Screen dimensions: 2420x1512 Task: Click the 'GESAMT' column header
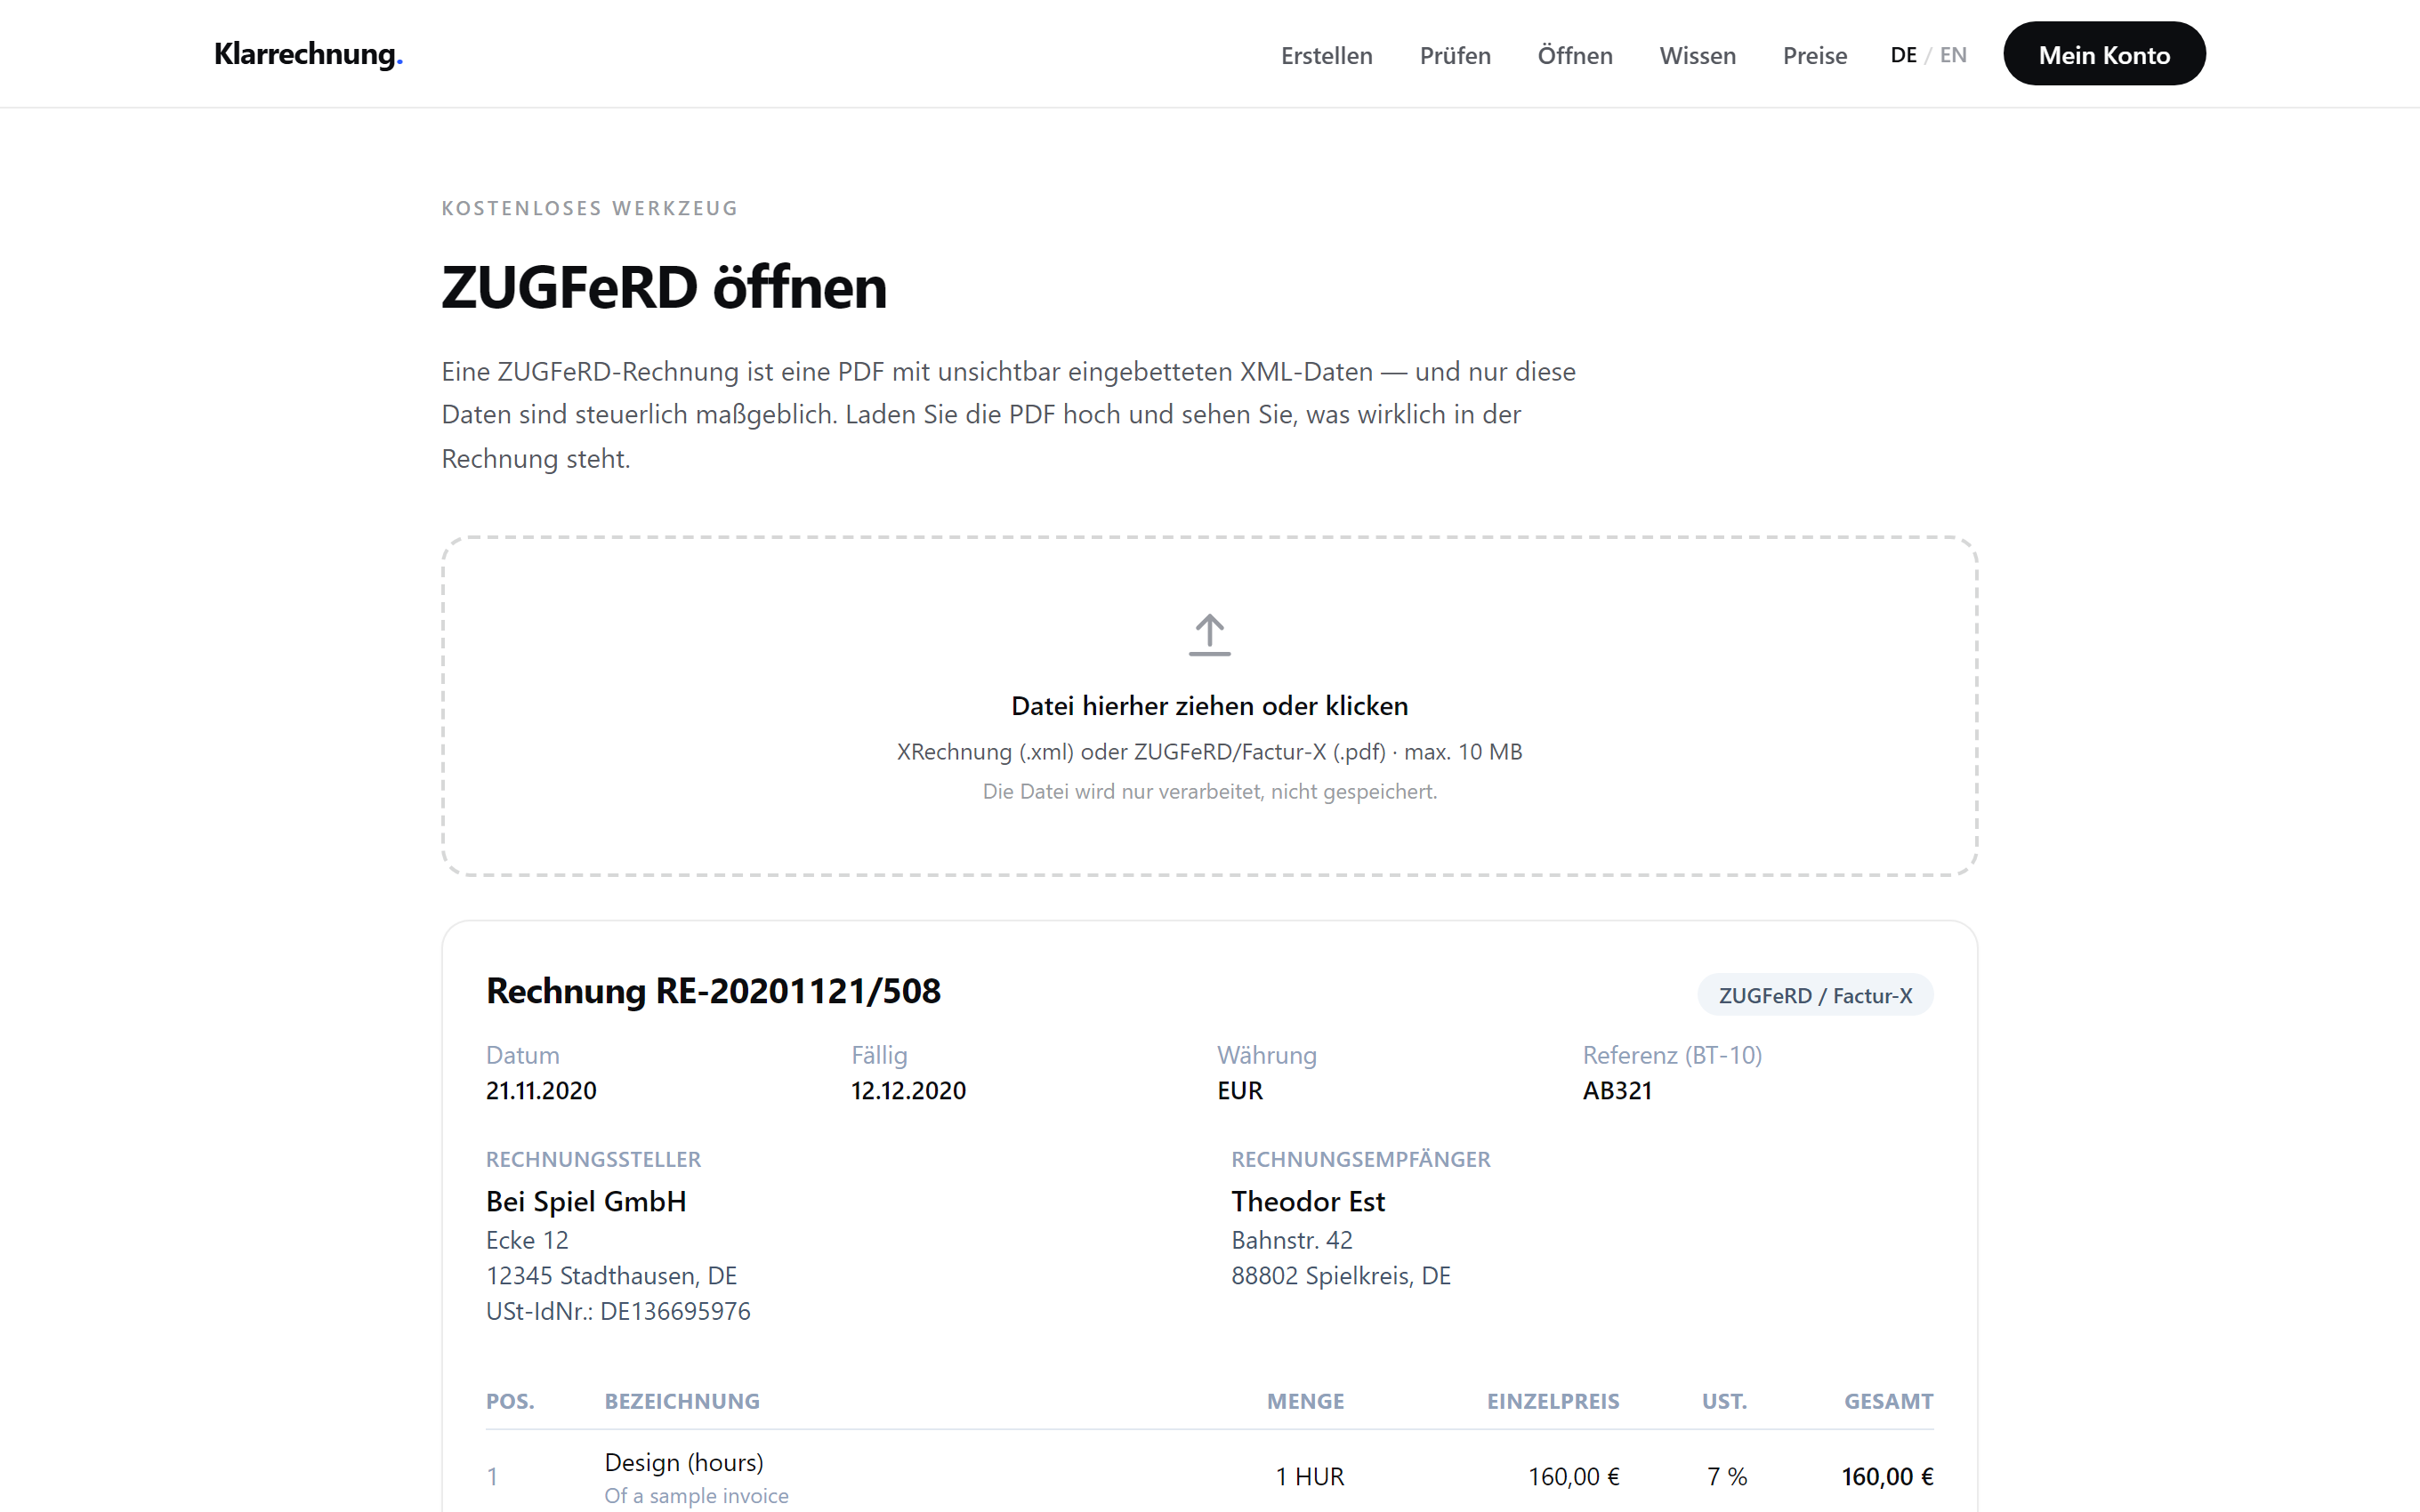tap(1888, 1401)
